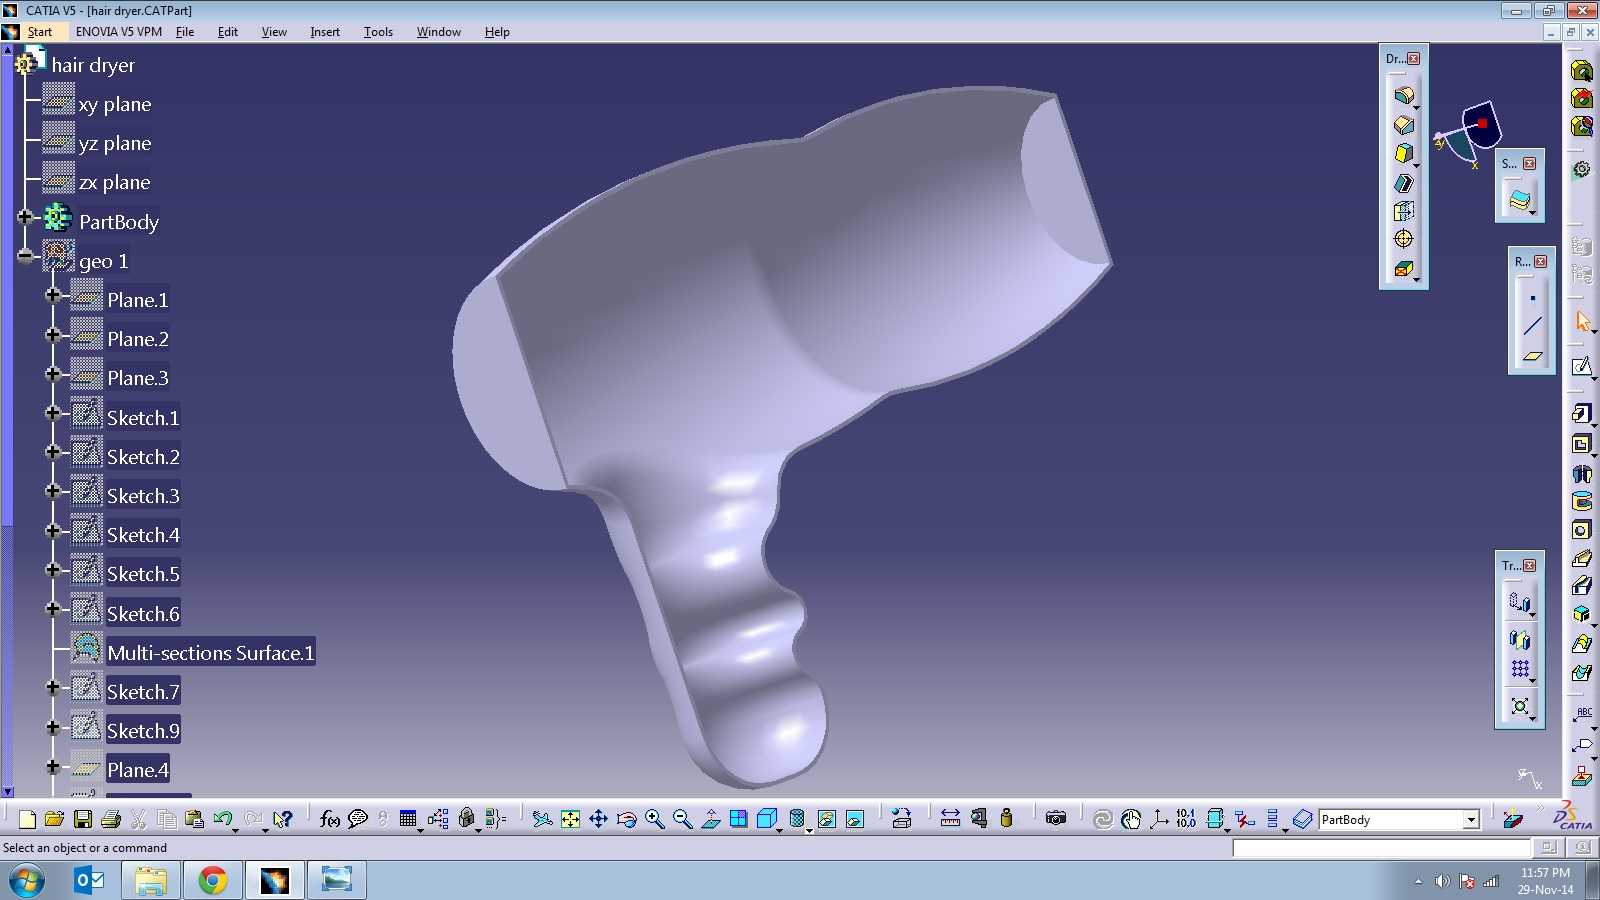Image resolution: width=1600 pixels, height=900 pixels.
Task: Select Multi-sections Surface.1 in tree
Action: (x=211, y=653)
